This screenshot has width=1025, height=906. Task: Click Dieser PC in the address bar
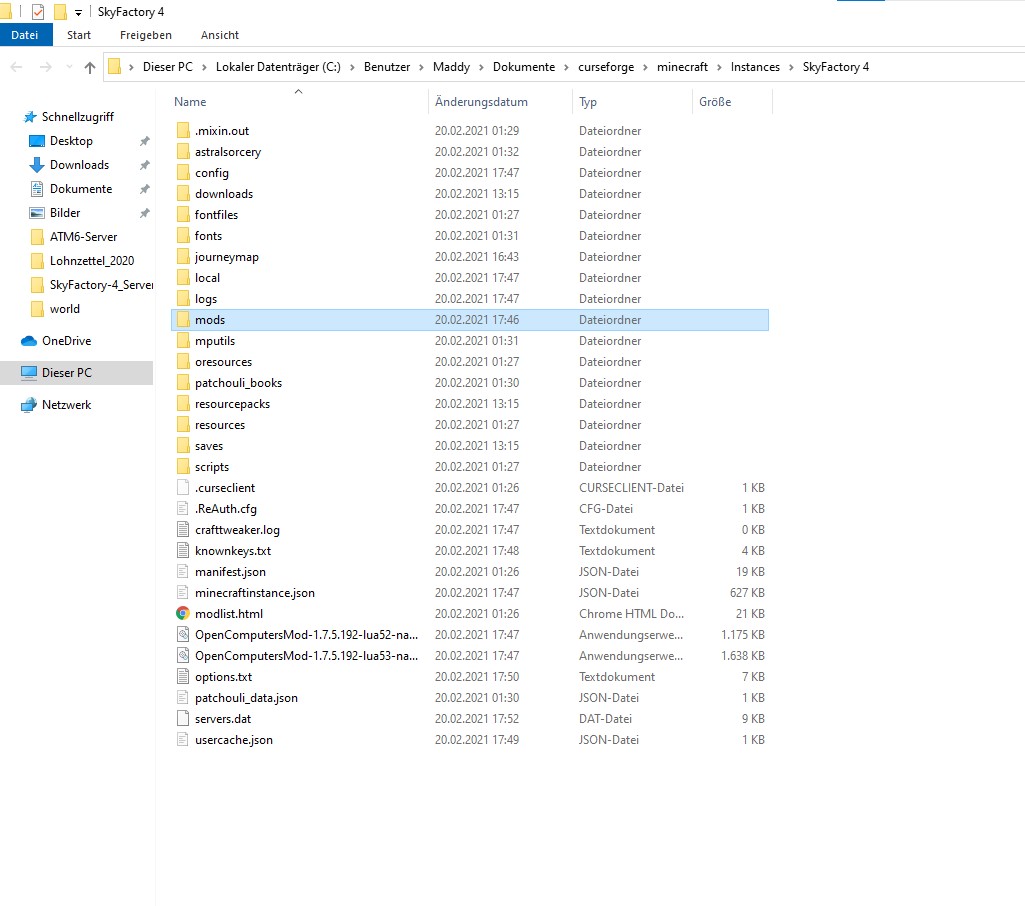pyautogui.click(x=168, y=67)
